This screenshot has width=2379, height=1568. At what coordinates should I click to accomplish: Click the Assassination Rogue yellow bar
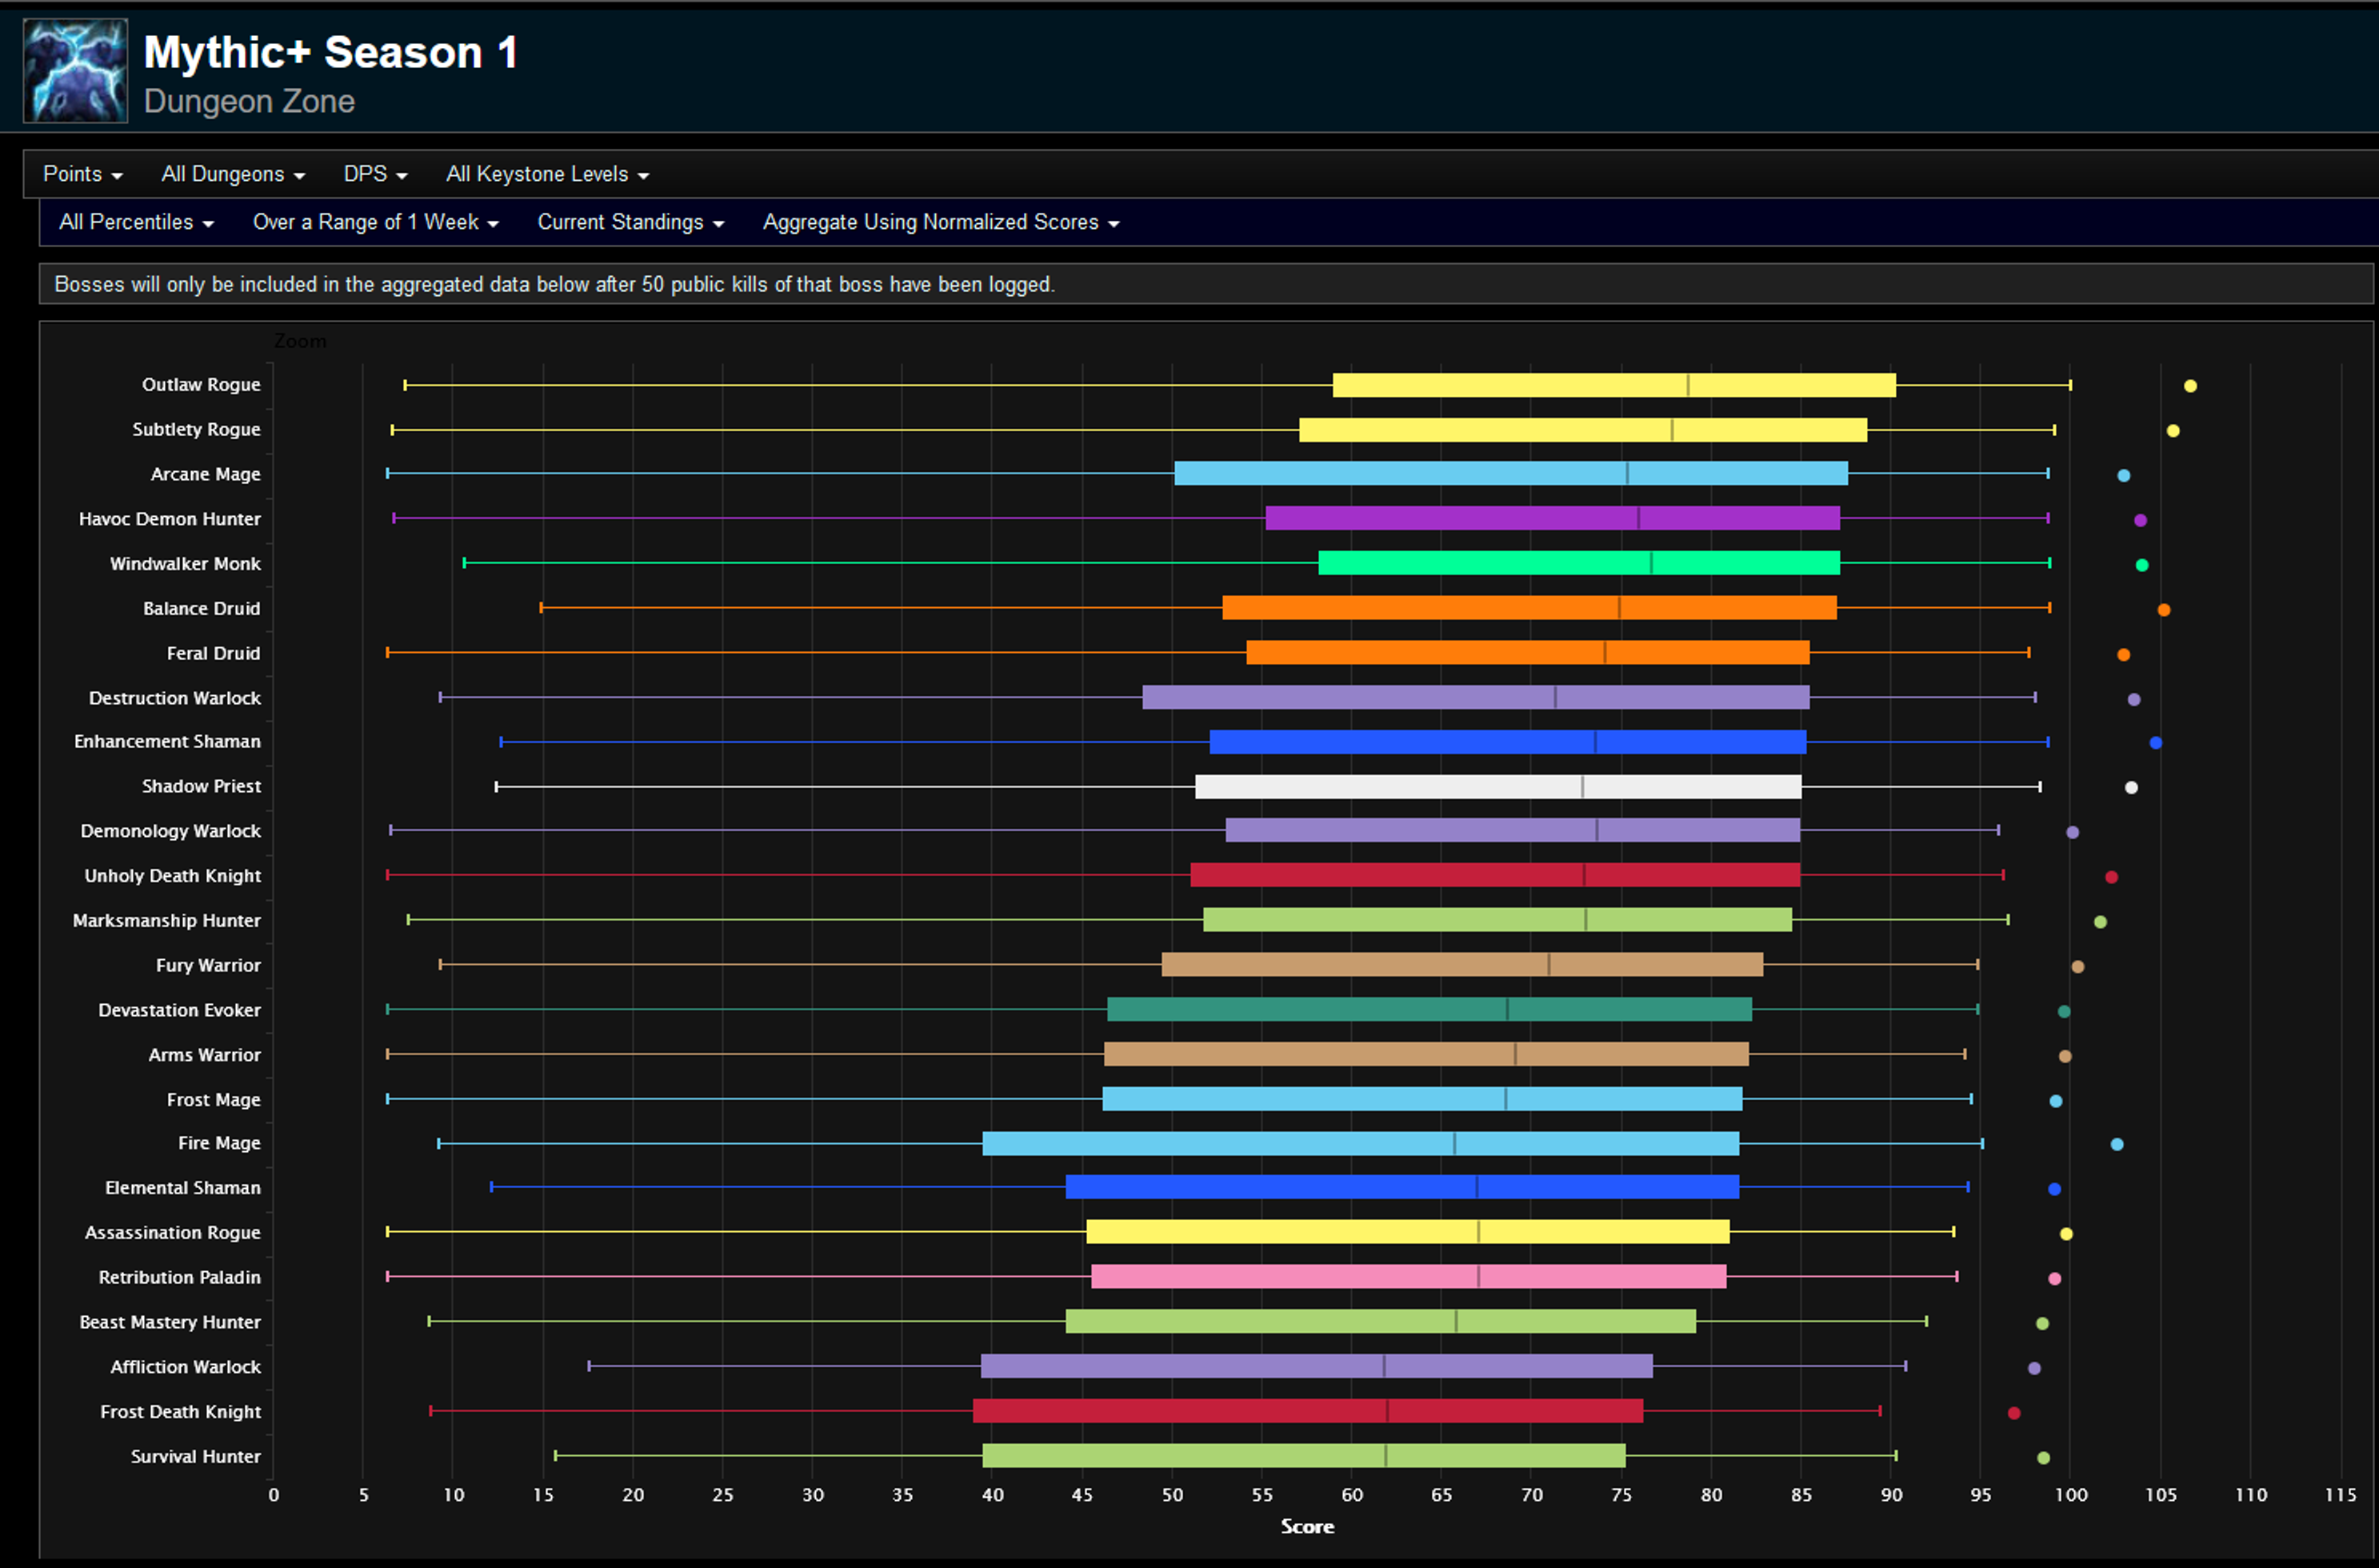1408,1232
